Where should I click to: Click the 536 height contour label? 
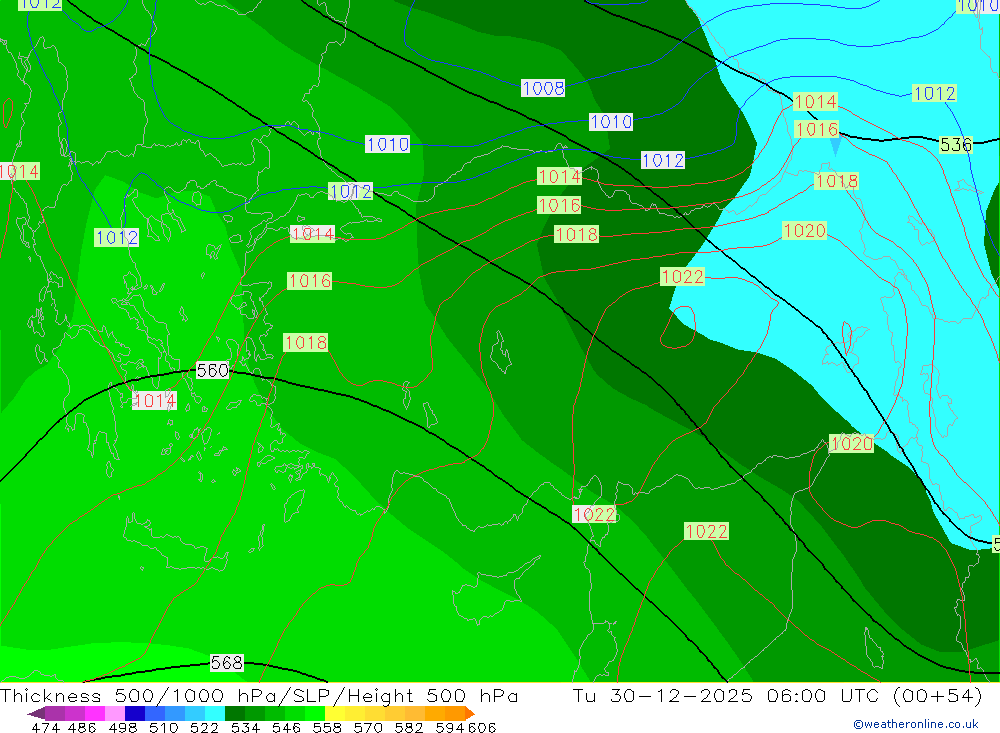[x=955, y=145]
